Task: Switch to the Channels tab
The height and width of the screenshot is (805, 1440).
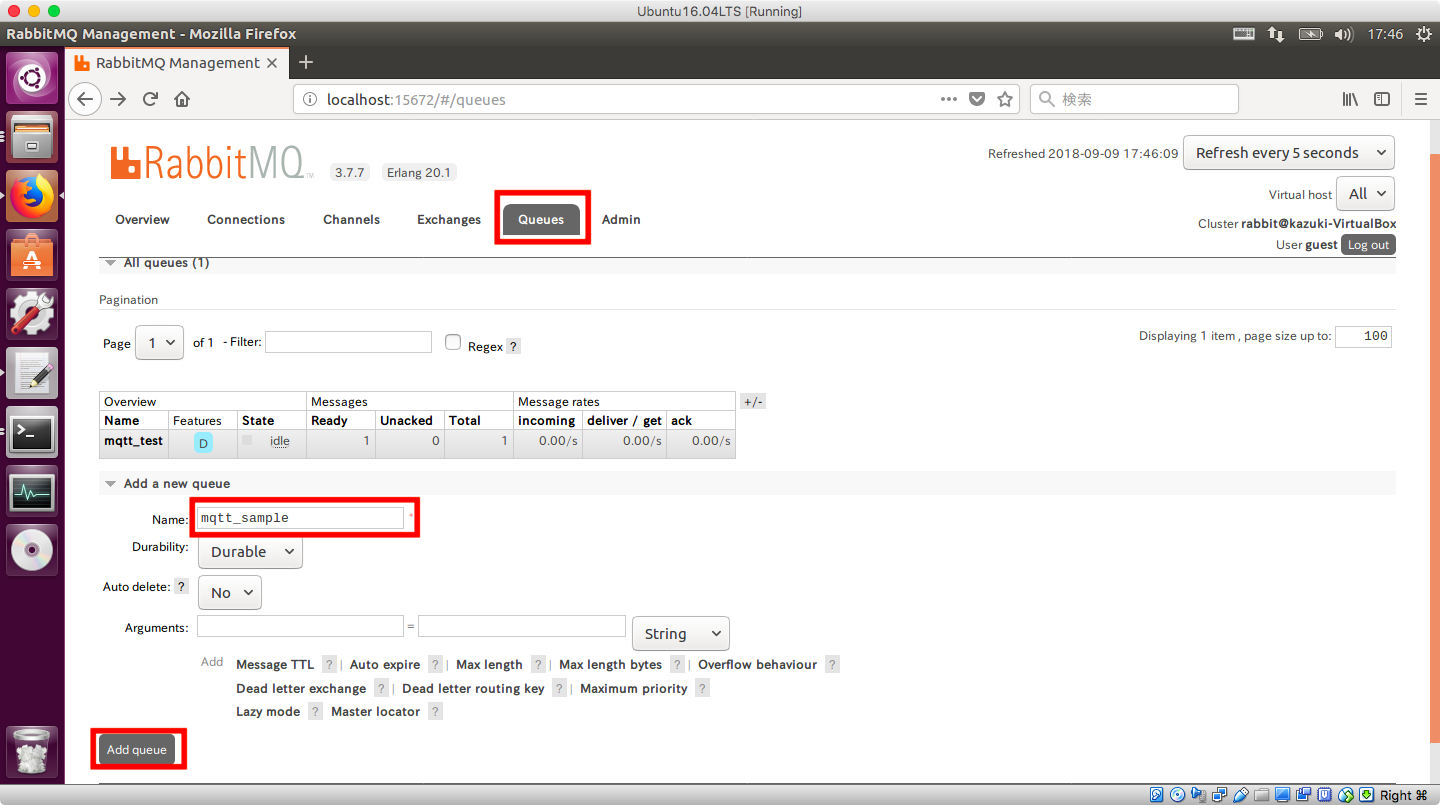Action: pyautogui.click(x=351, y=220)
